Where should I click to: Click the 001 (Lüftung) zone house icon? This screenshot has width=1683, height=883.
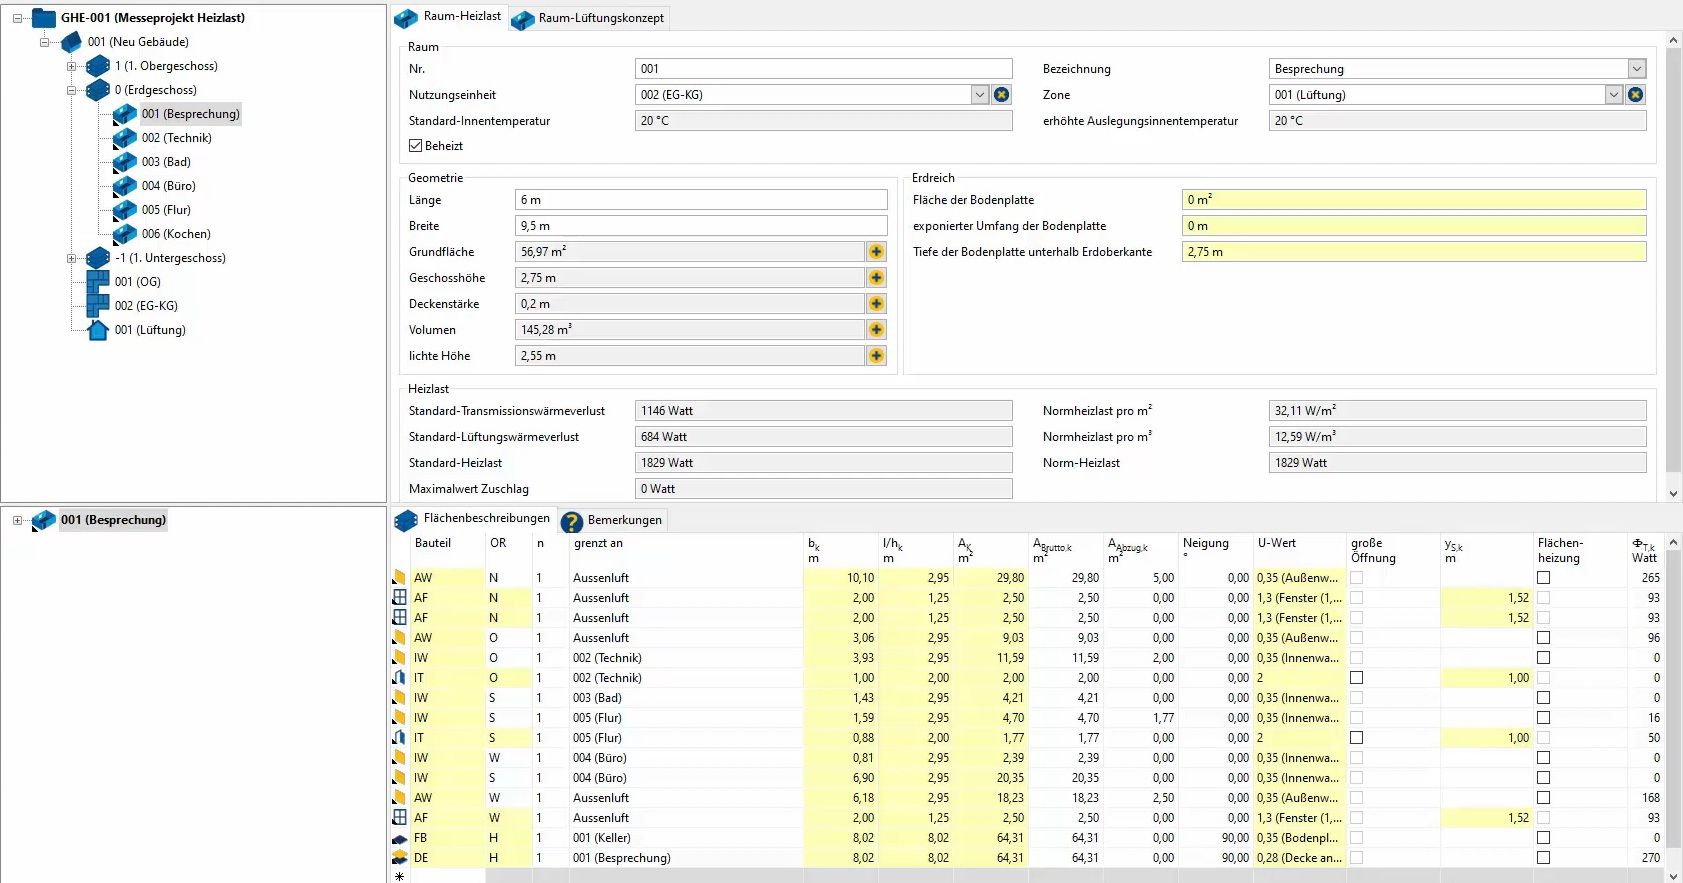click(98, 330)
